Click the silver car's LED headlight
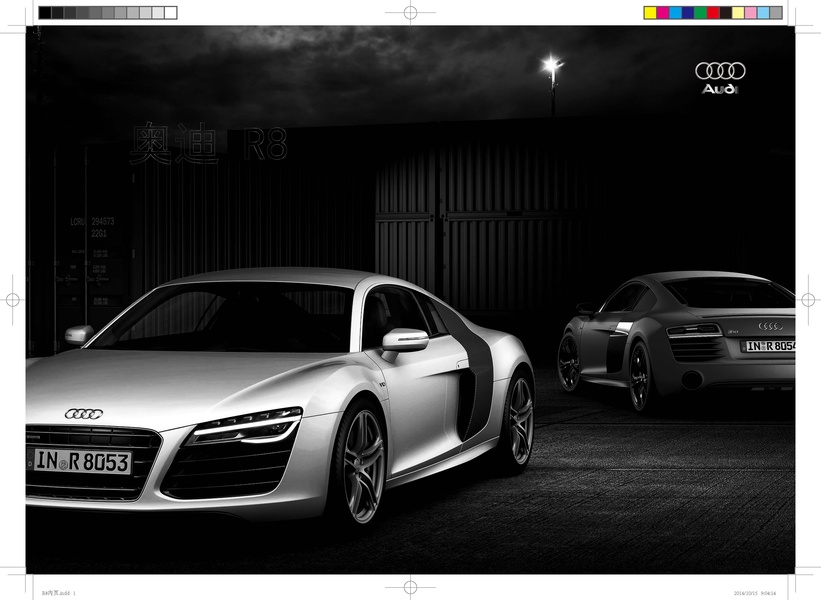This screenshot has height=600, width=821. 246,425
